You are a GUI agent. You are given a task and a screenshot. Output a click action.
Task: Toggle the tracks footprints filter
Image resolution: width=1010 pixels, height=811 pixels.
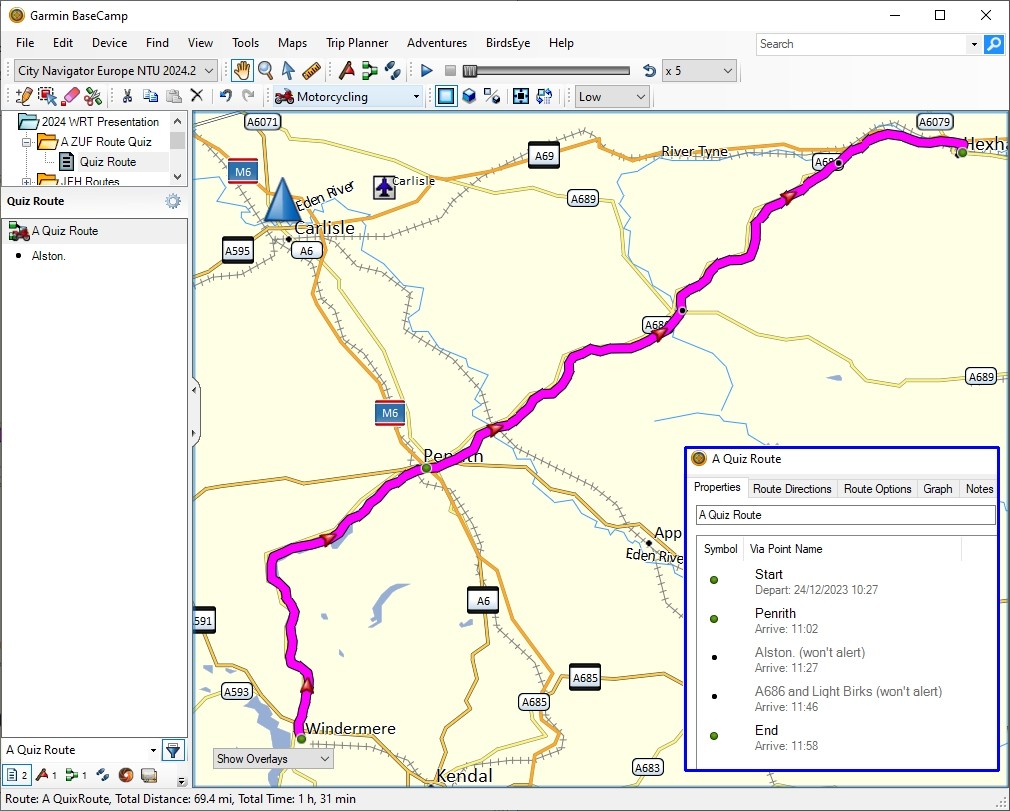[102, 775]
